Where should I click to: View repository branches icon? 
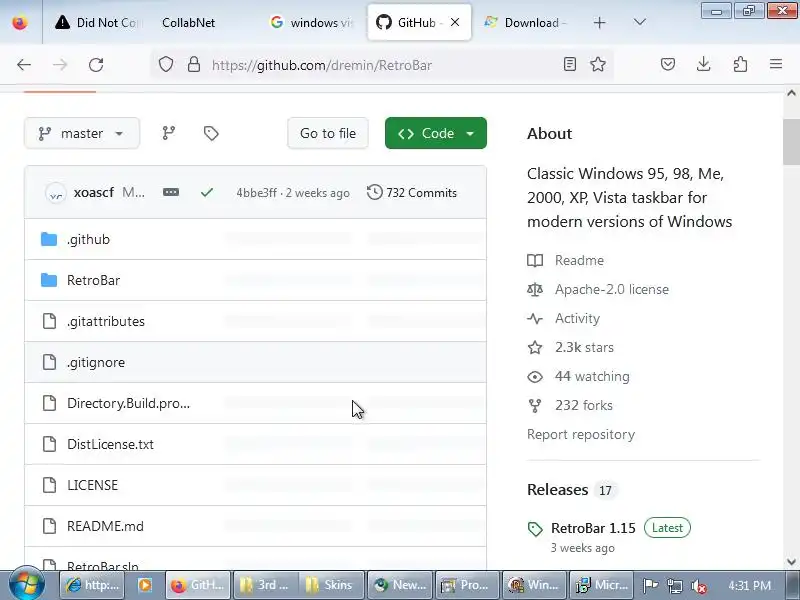tap(169, 133)
